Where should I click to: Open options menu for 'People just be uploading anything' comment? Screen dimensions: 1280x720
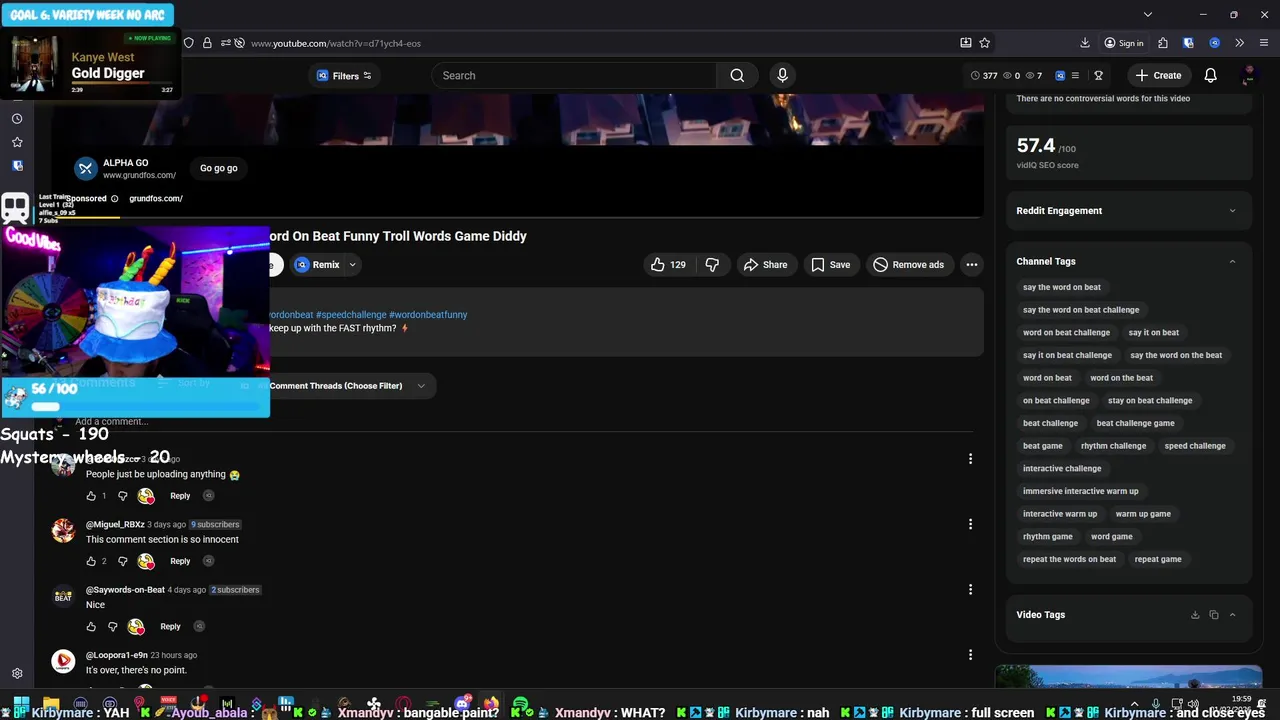pyautogui.click(x=970, y=459)
